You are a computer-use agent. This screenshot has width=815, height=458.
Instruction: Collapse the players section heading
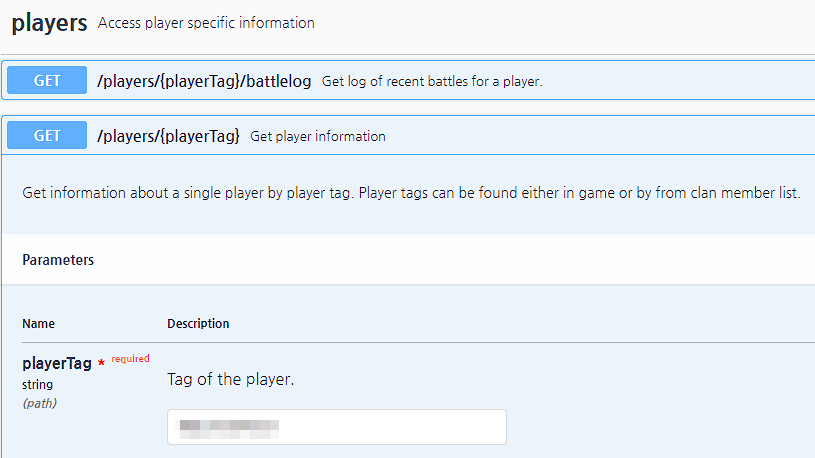click(x=49, y=23)
